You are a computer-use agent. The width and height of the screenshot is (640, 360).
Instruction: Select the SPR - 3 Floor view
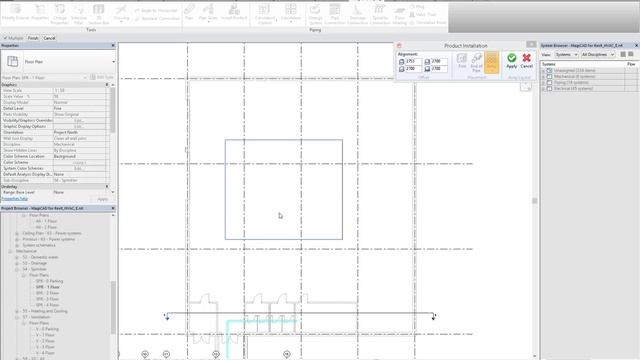coord(47,299)
